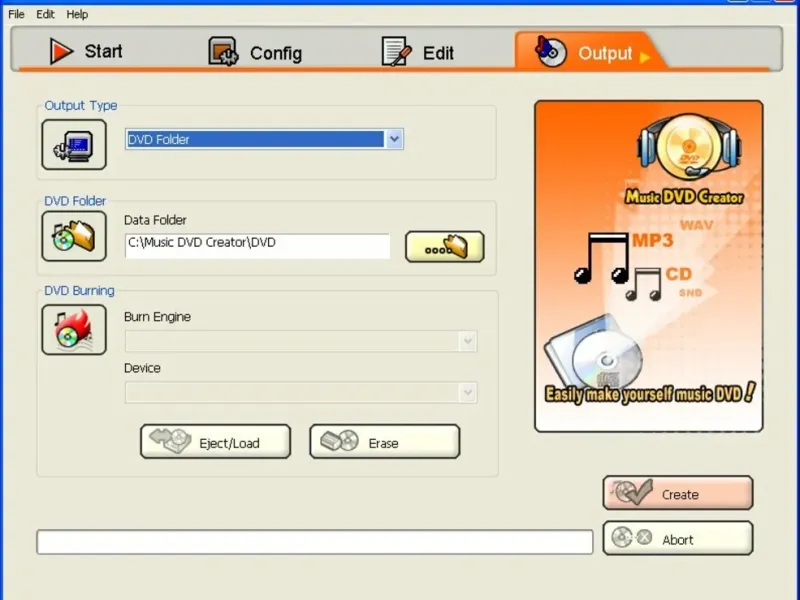Select the DVD Folder text in combo box
Viewport: 800px width, 600px height.
tap(159, 139)
